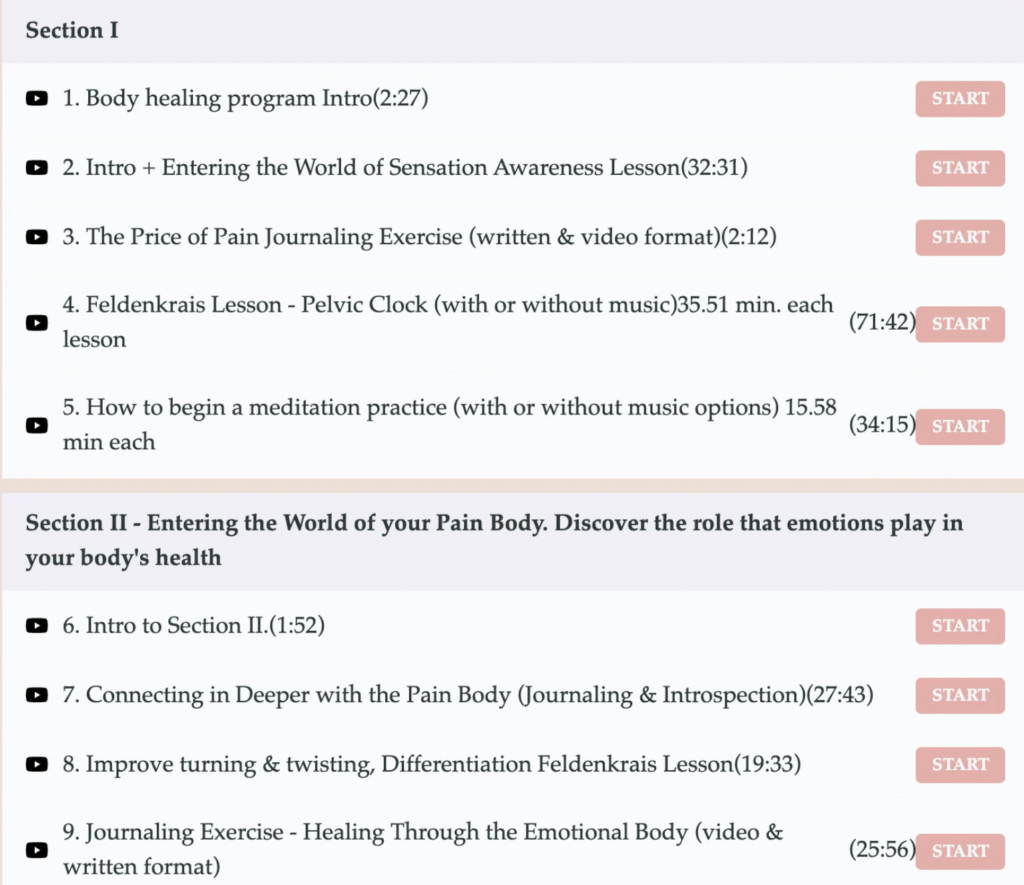Click video icon next to Price of Pain Journaling
1024x885 pixels.
[x=36, y=237]
